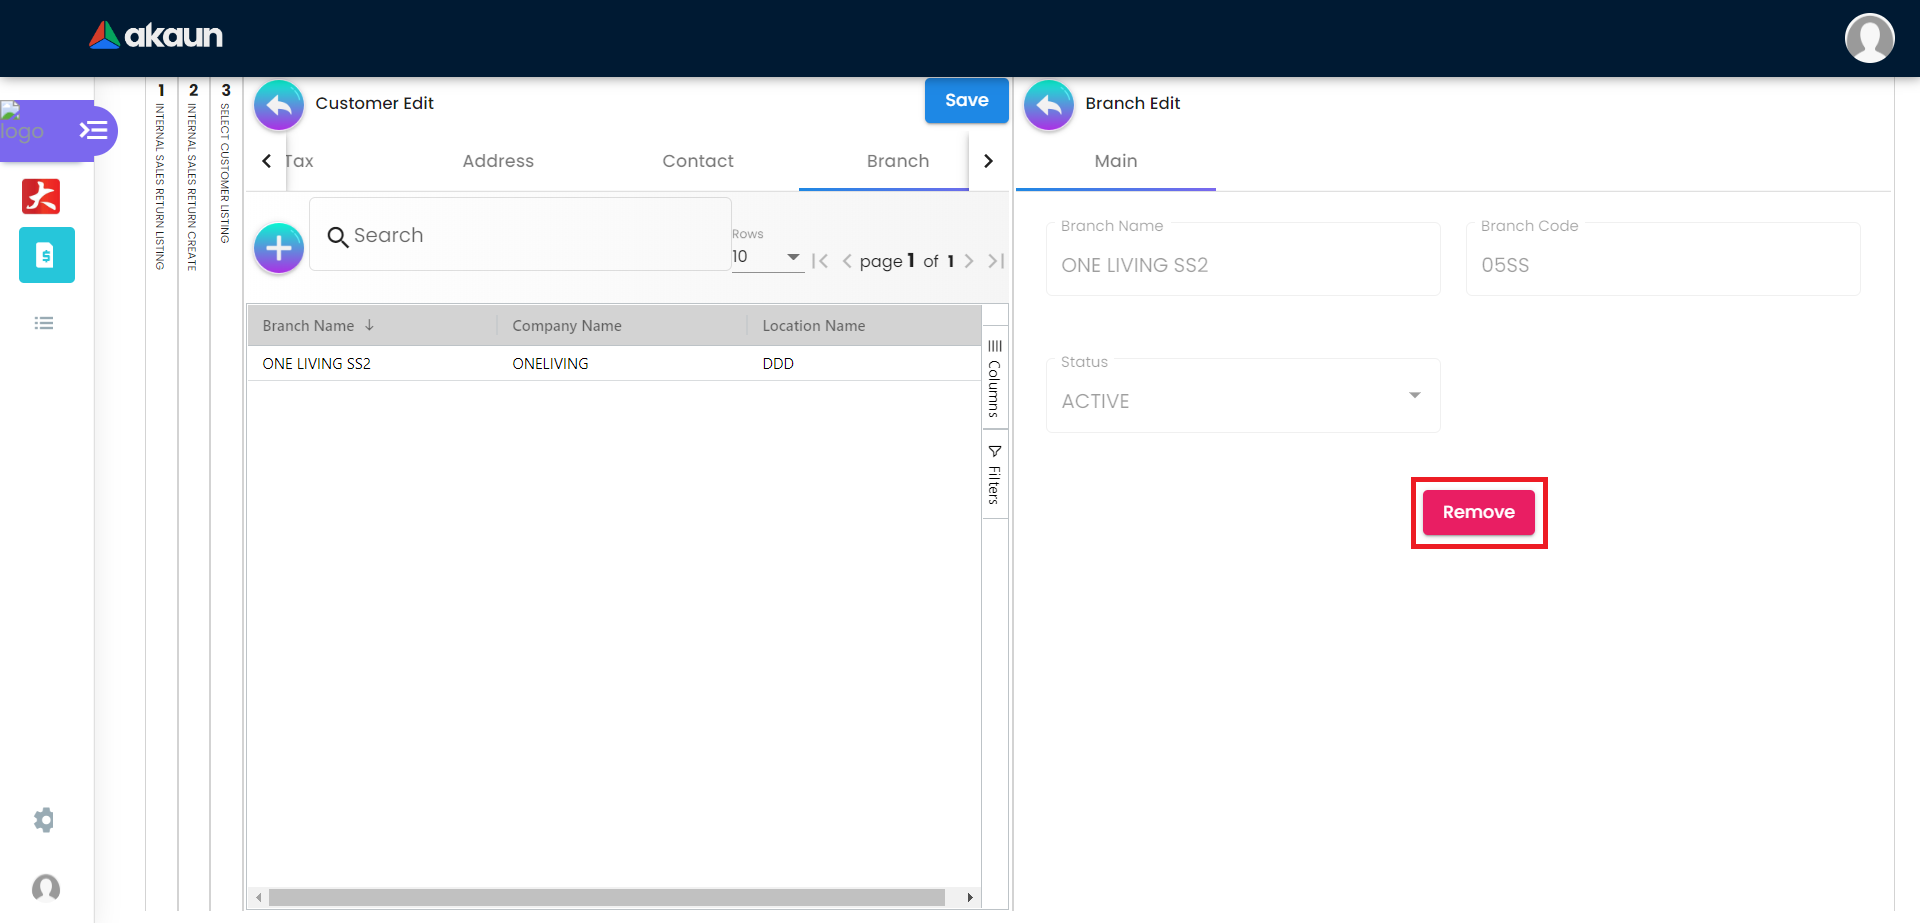Open the red running-figure applet icon
The height and width of the screenshot is (923, 1920).
(x=41, y=196)
